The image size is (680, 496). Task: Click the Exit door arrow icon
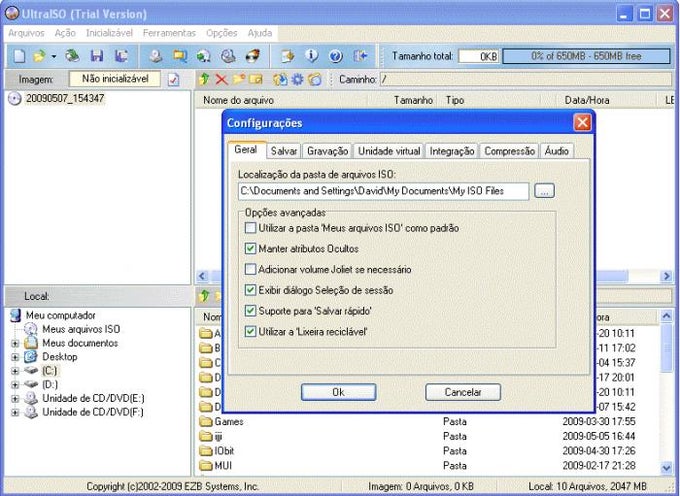[360, 56]
